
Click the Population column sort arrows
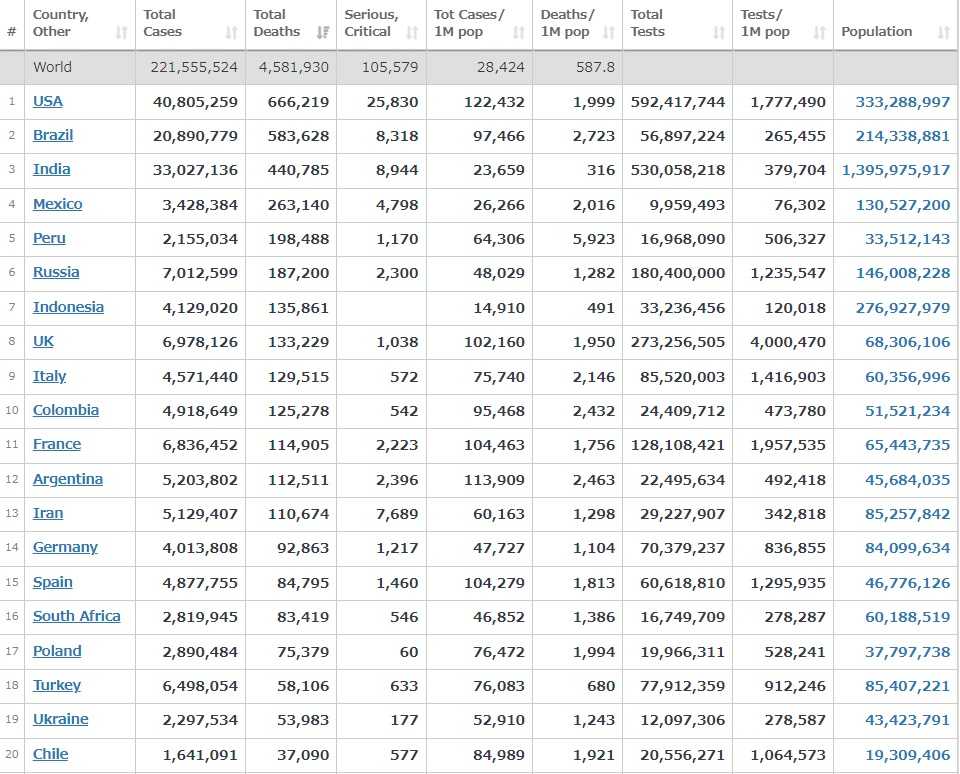click(943, 33)
